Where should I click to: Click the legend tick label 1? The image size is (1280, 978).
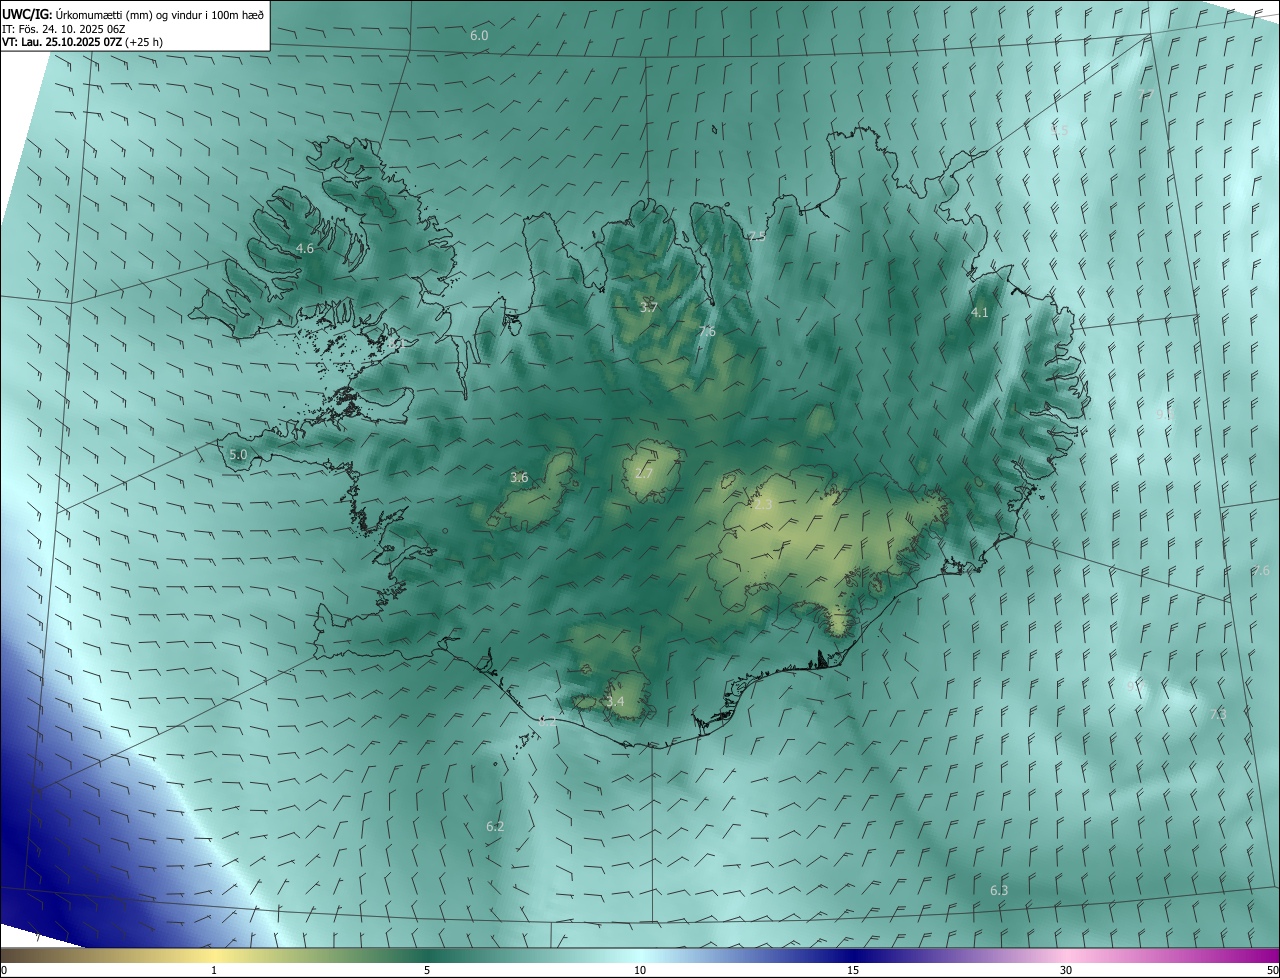[x=214, y=970]
